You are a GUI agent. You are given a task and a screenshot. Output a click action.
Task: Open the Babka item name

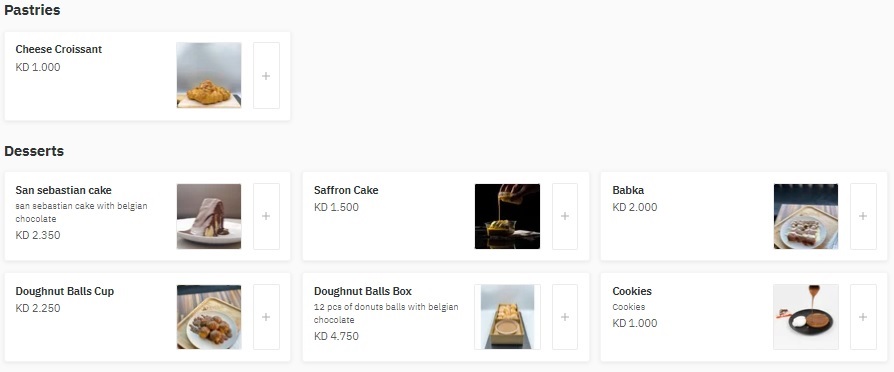pos(628,190)
